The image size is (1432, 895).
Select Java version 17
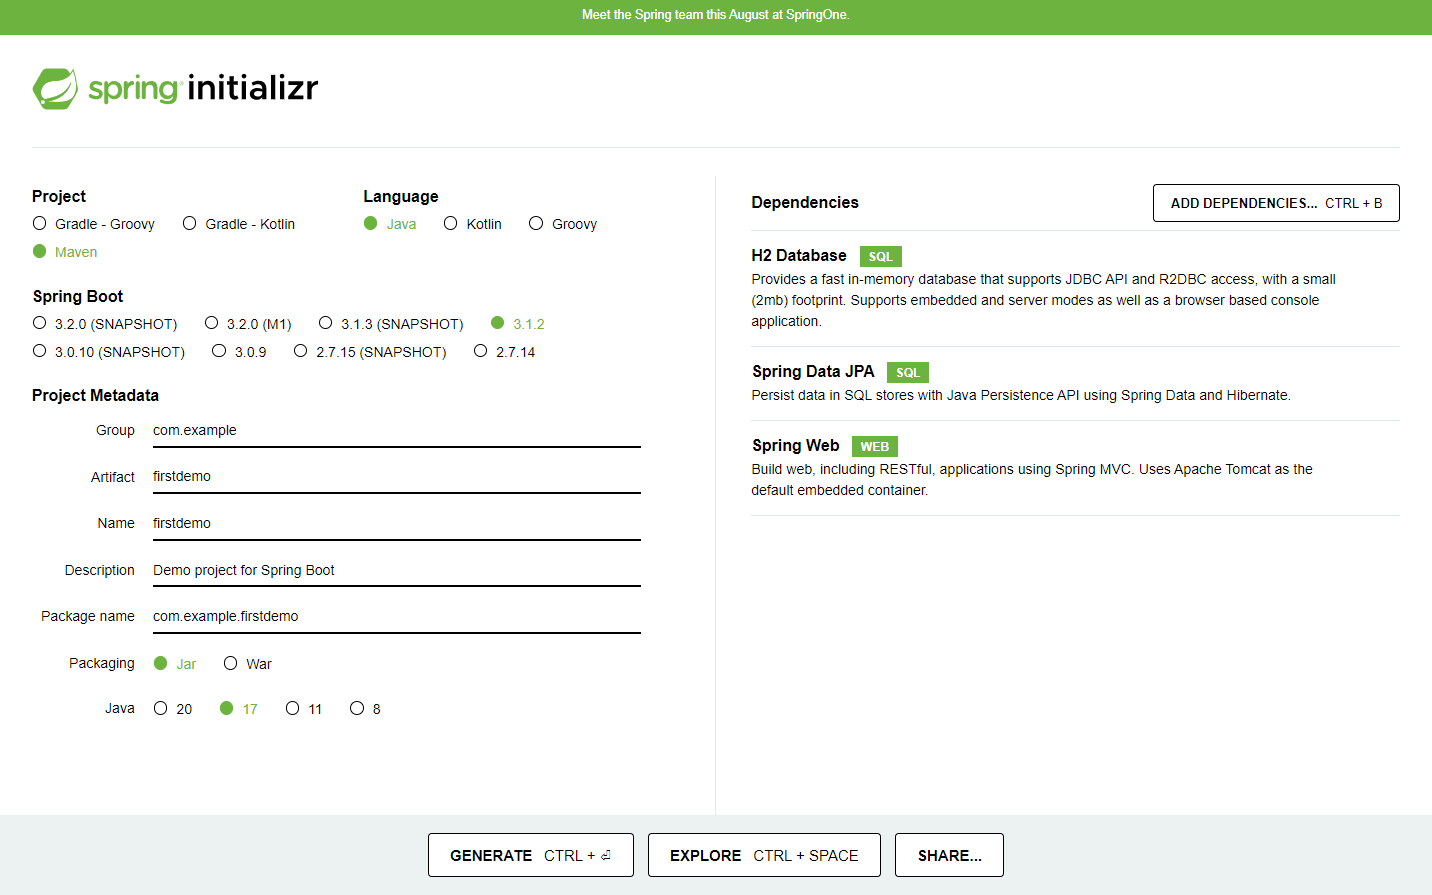pos(239,709)
